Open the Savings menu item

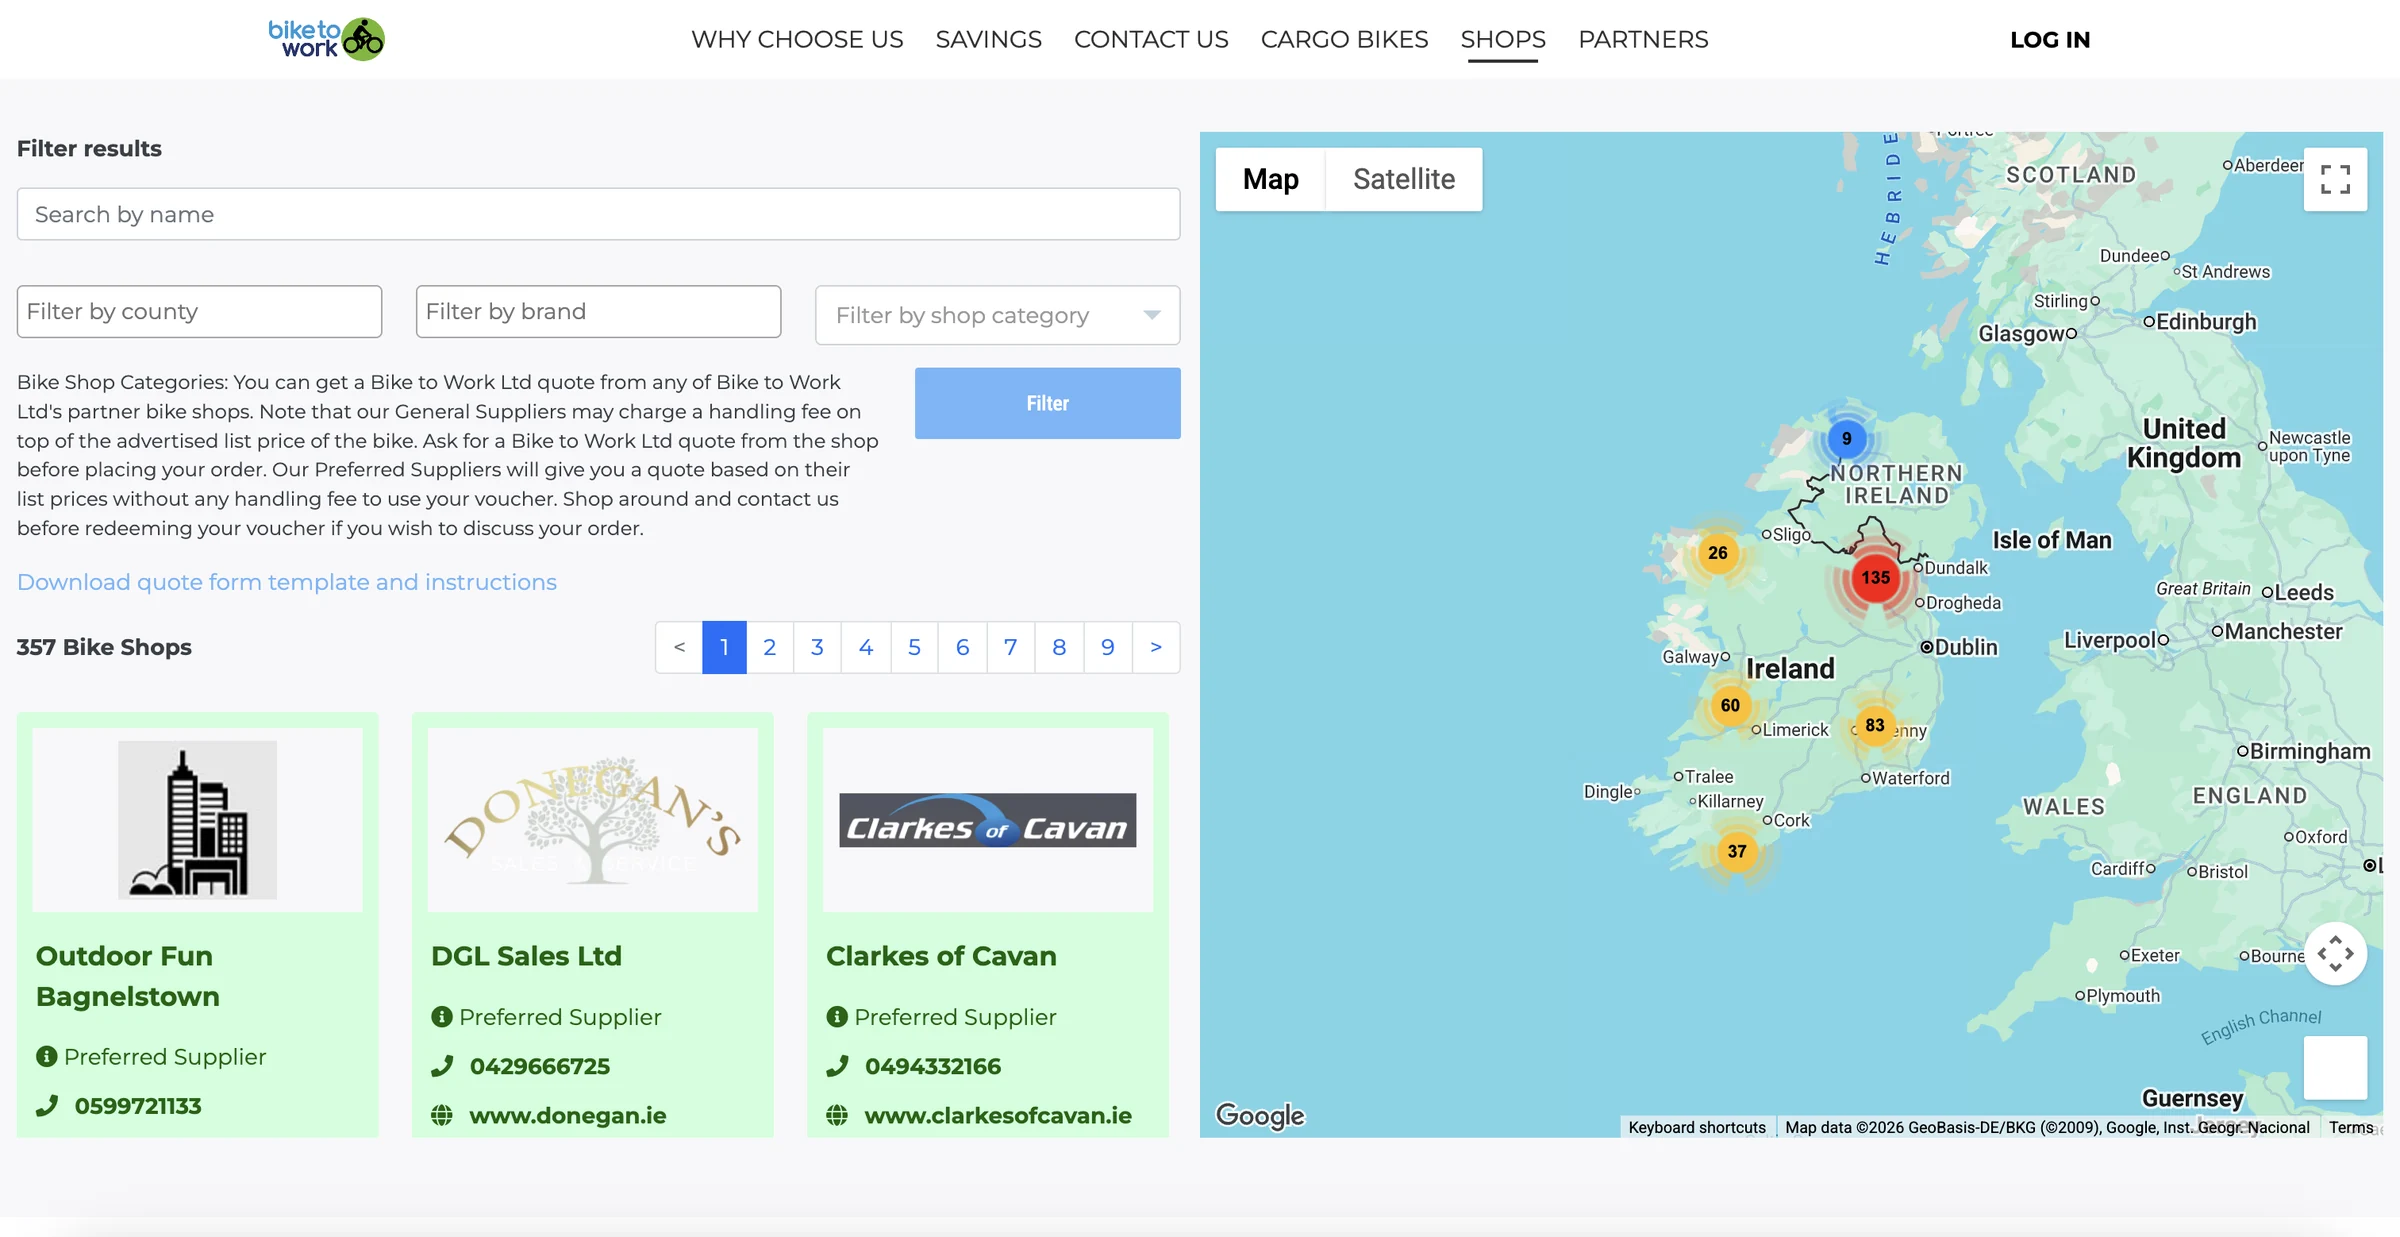[988, 39]
